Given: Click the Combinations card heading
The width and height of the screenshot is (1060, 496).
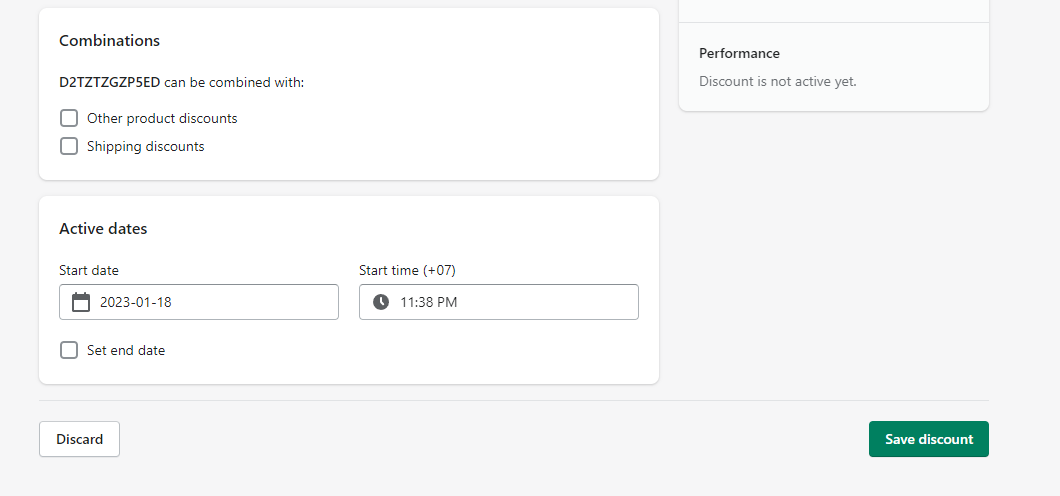Looking at the screenshot, I should 110,41.
